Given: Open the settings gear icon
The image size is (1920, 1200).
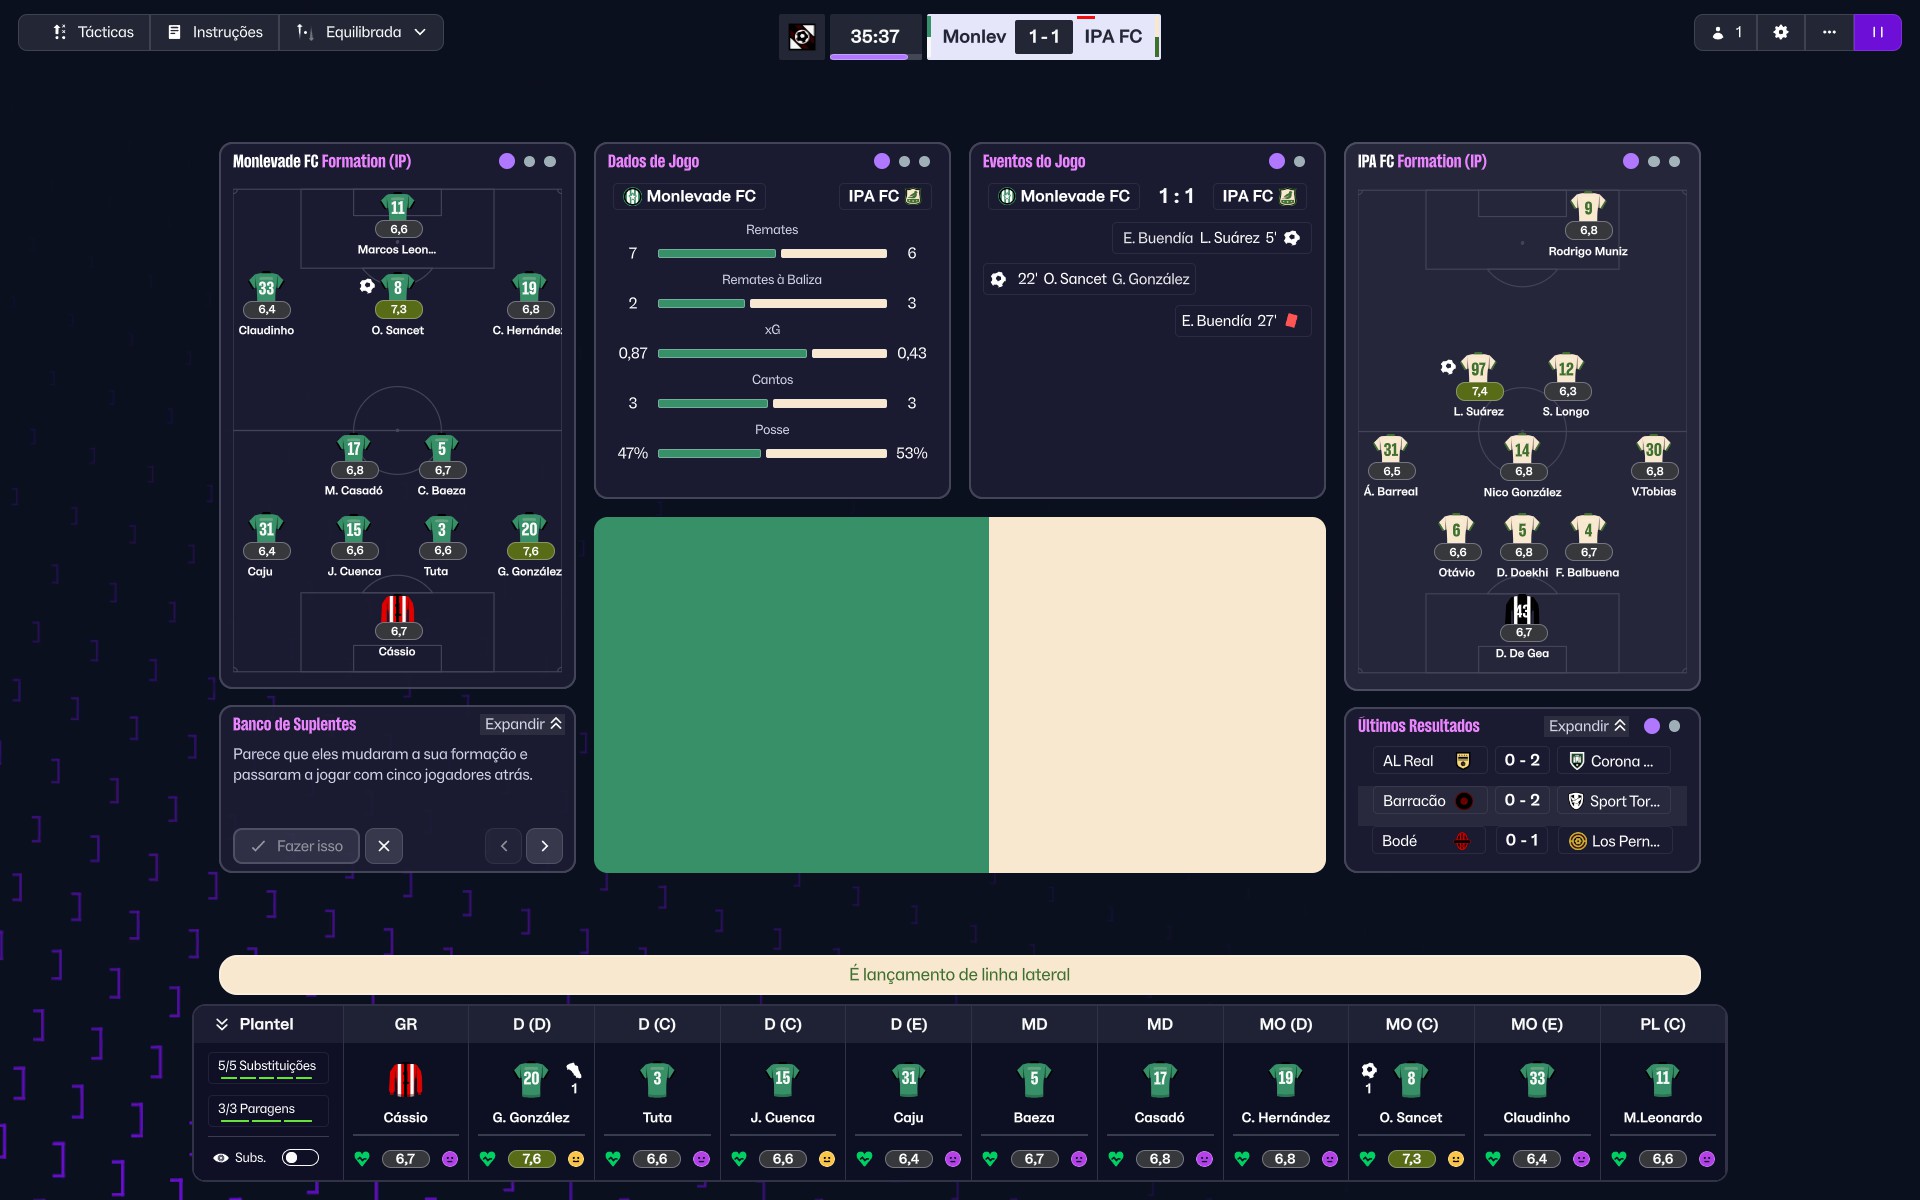Looking at the screenshot, I should [x=1780, y=32].
